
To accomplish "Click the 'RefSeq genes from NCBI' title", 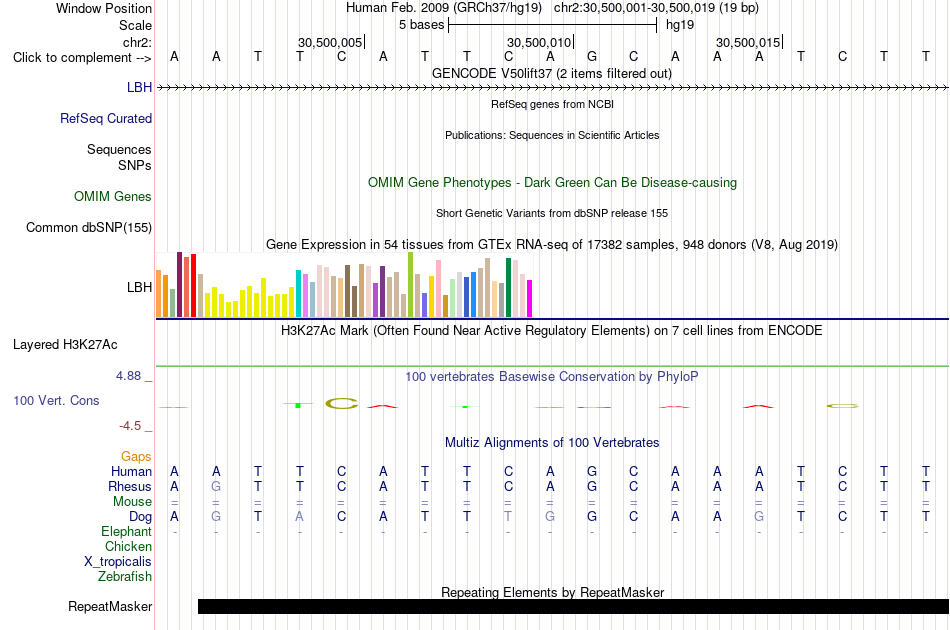I will click(553, 104).
